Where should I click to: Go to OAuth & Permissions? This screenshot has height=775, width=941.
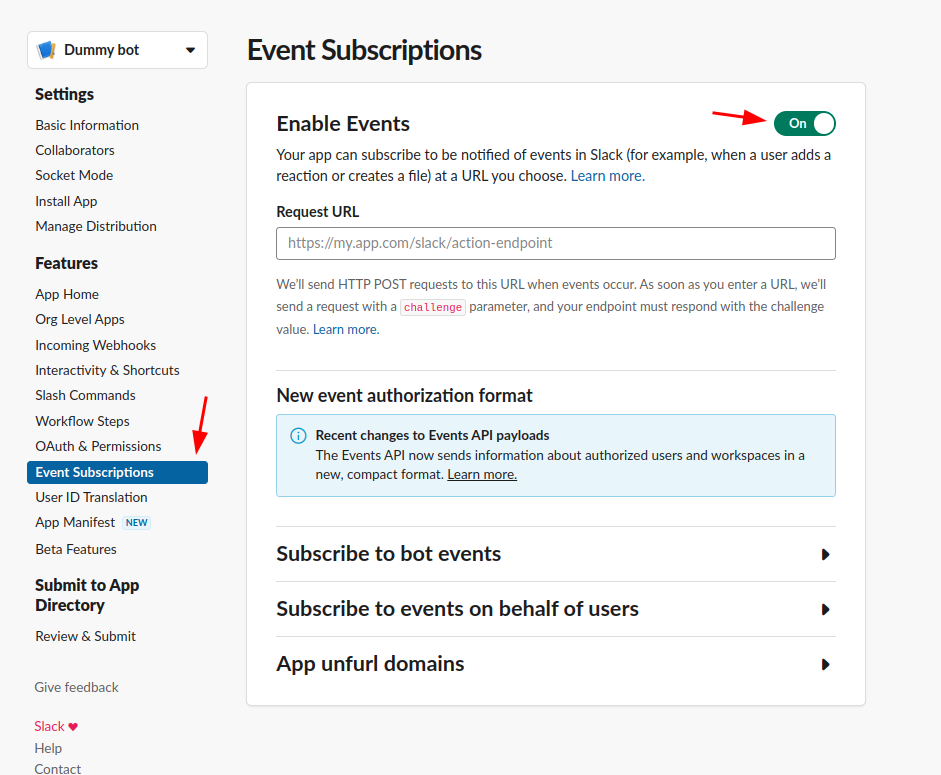(x=98, y=446)
